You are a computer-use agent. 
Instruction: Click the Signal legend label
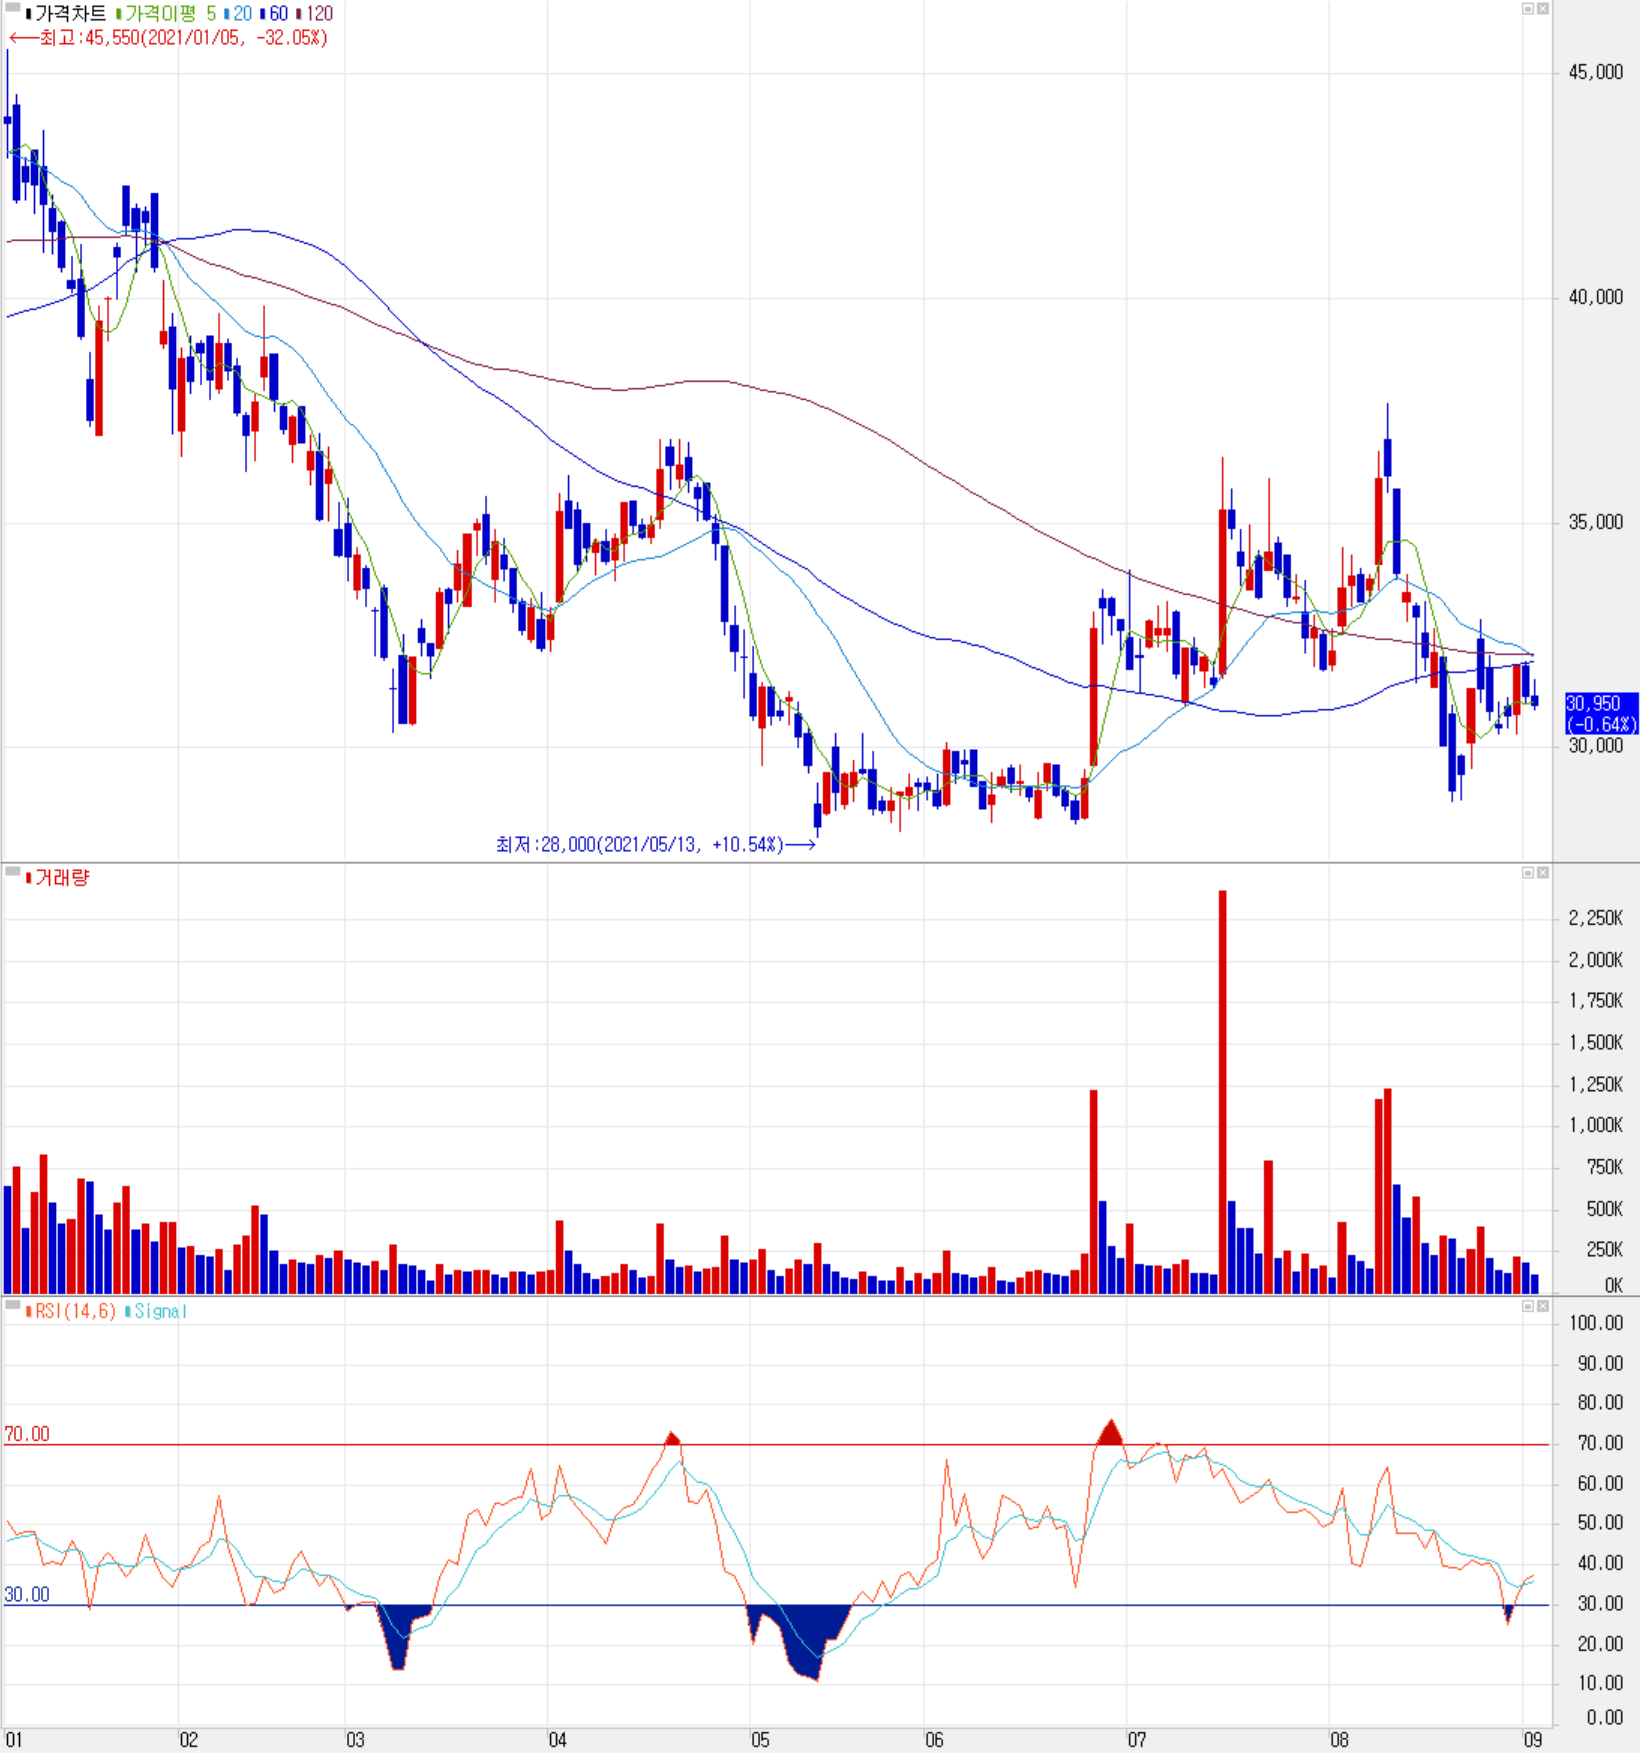pos(157,1311)
